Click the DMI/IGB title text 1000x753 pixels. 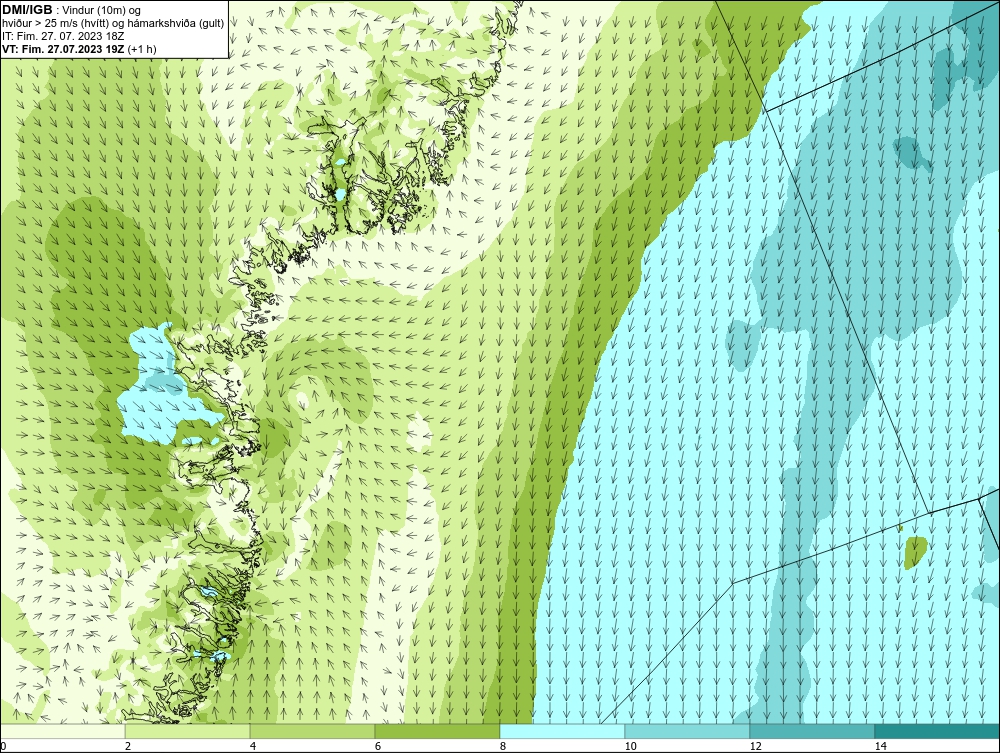point(28,10)
